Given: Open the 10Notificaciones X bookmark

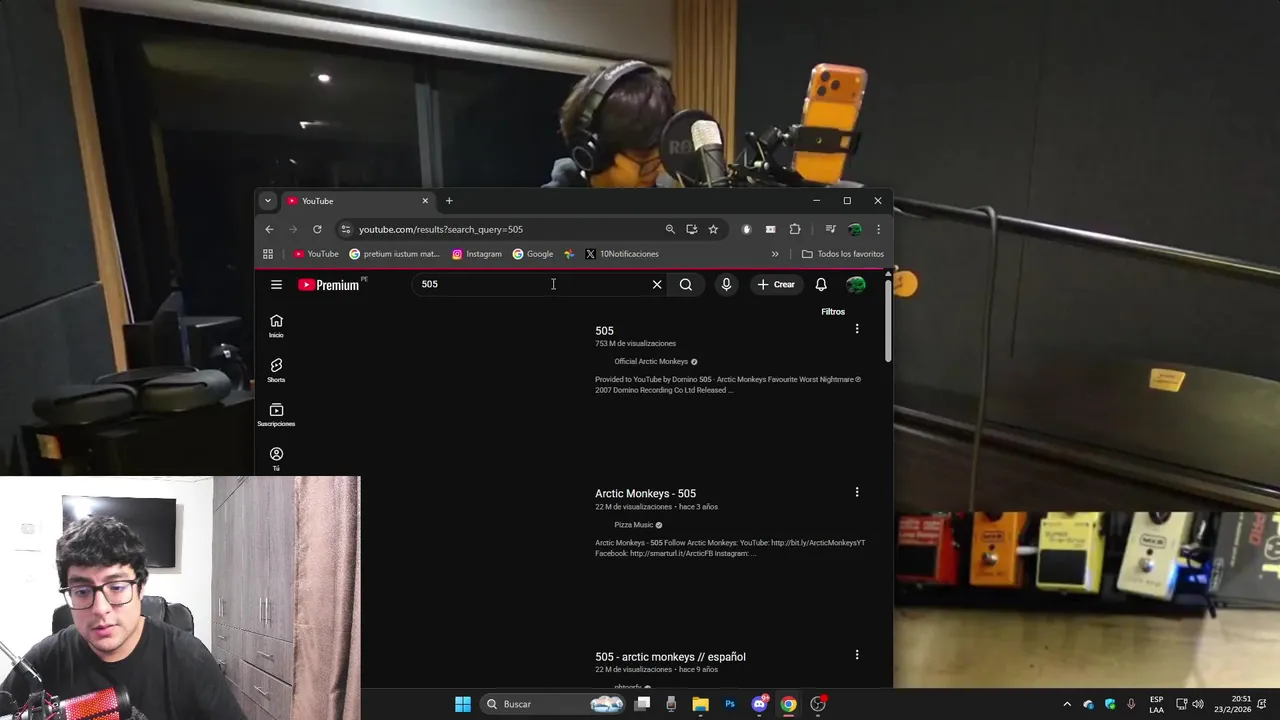Looking at the screenshot, I should click(622, 254).
